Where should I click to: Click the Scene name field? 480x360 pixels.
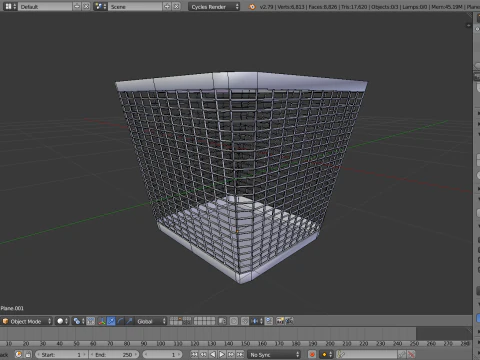click(135, 6)
